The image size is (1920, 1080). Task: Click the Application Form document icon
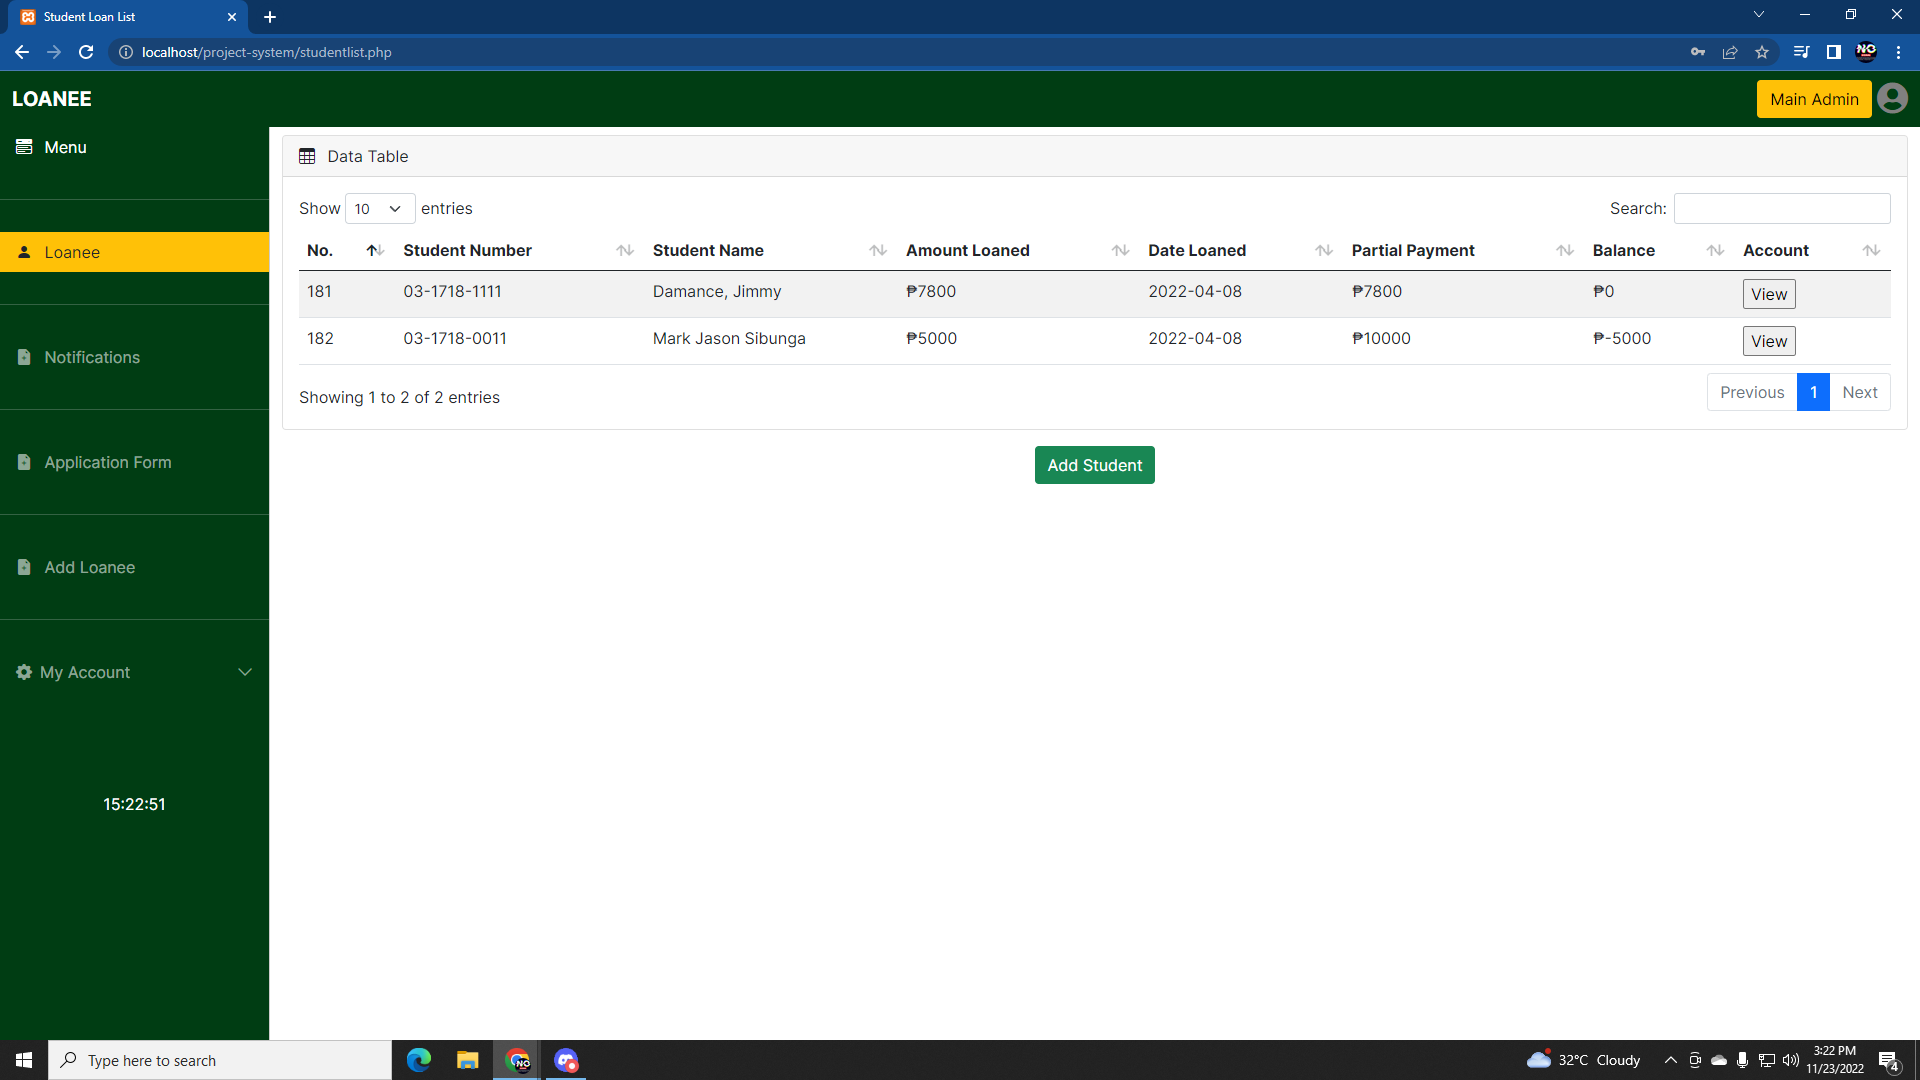(23, 462)
